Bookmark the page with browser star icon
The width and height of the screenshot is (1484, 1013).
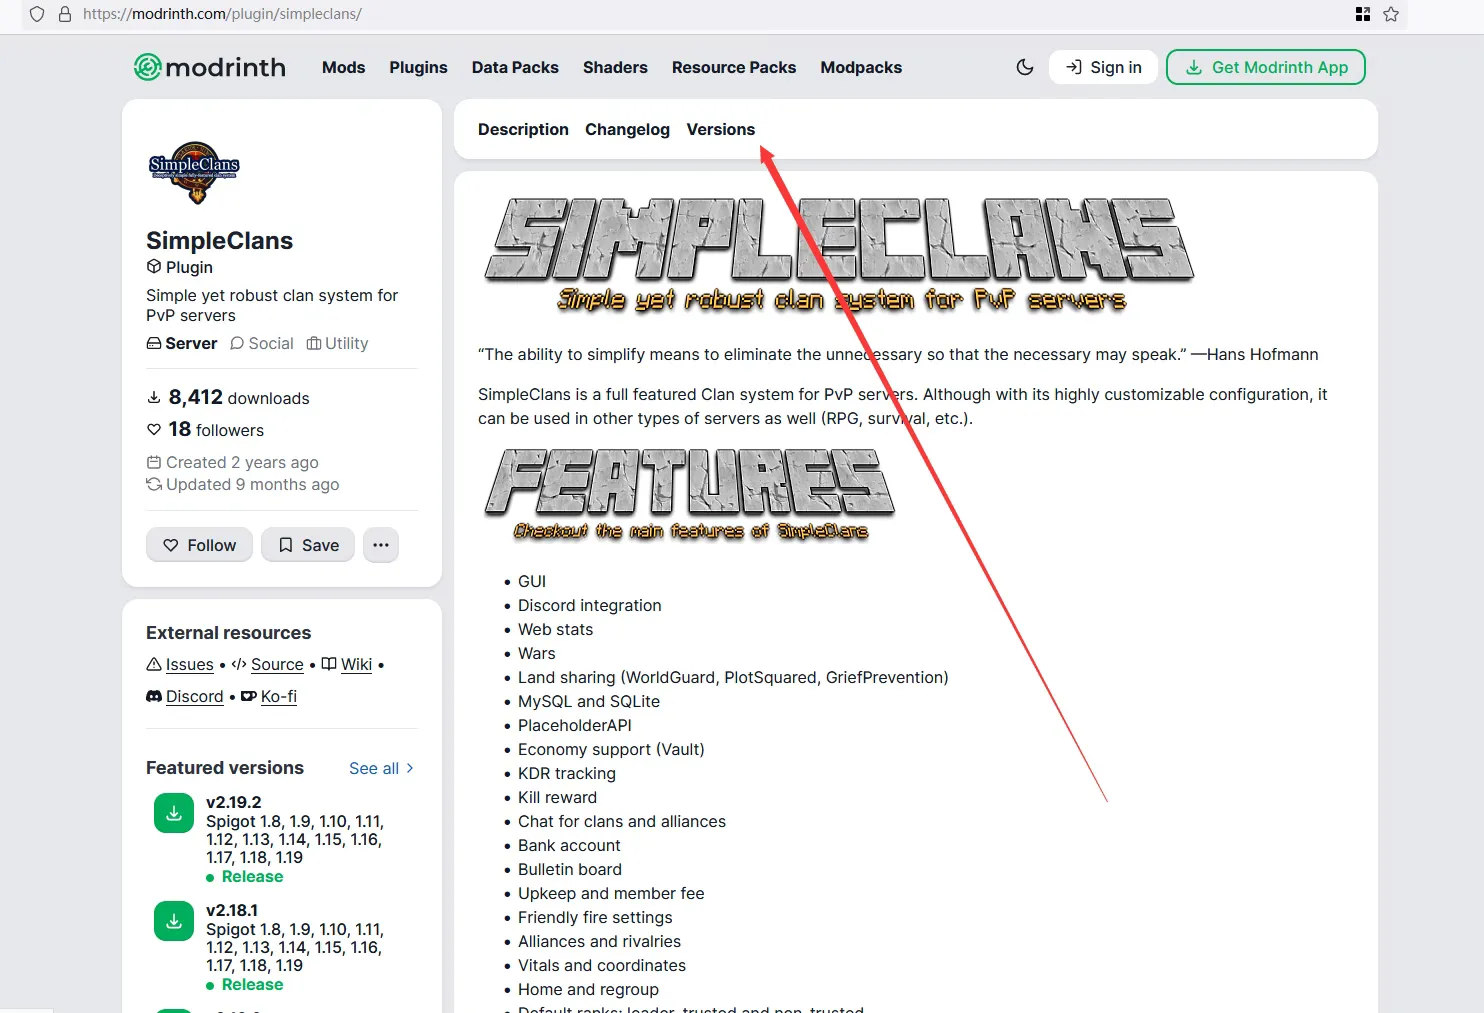click(x=1391, y=14)
